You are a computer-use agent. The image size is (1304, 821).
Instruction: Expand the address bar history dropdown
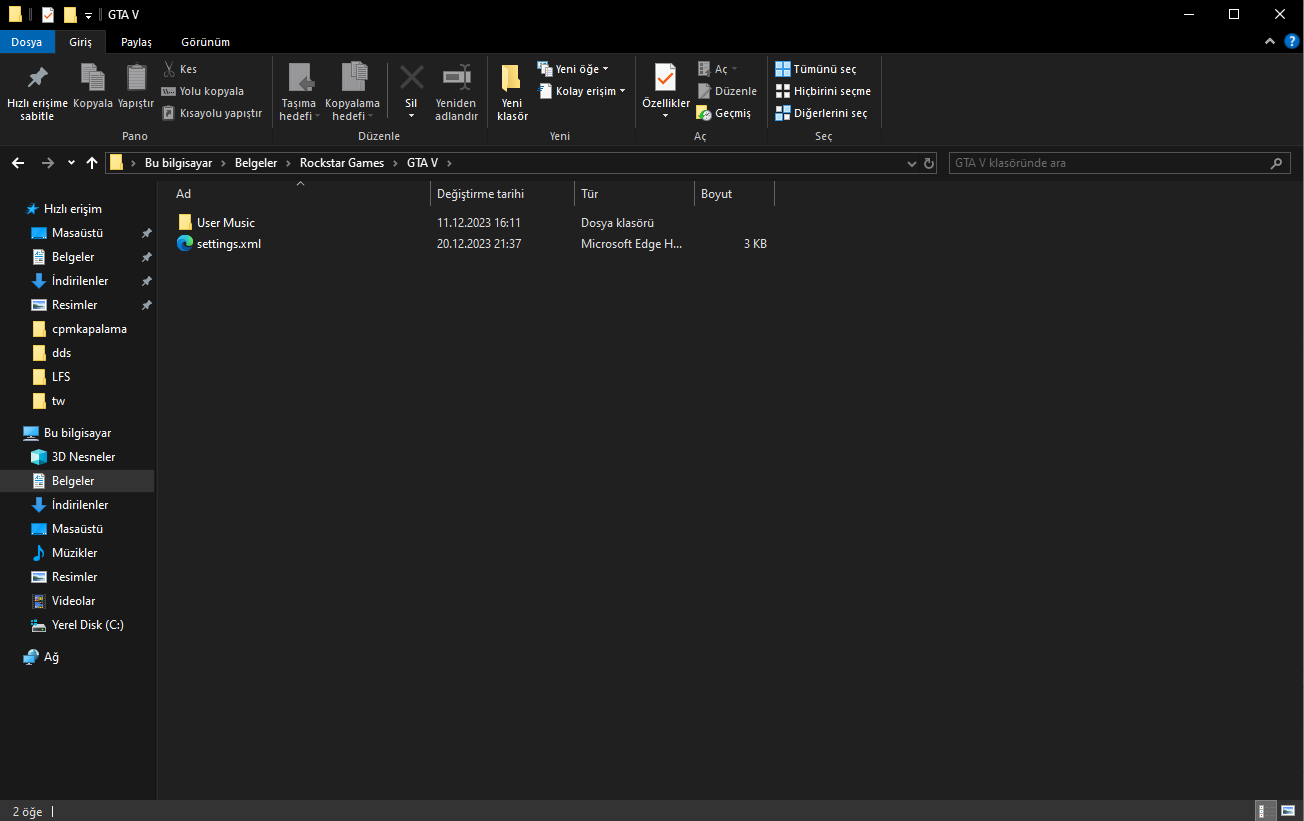point(911,163)
